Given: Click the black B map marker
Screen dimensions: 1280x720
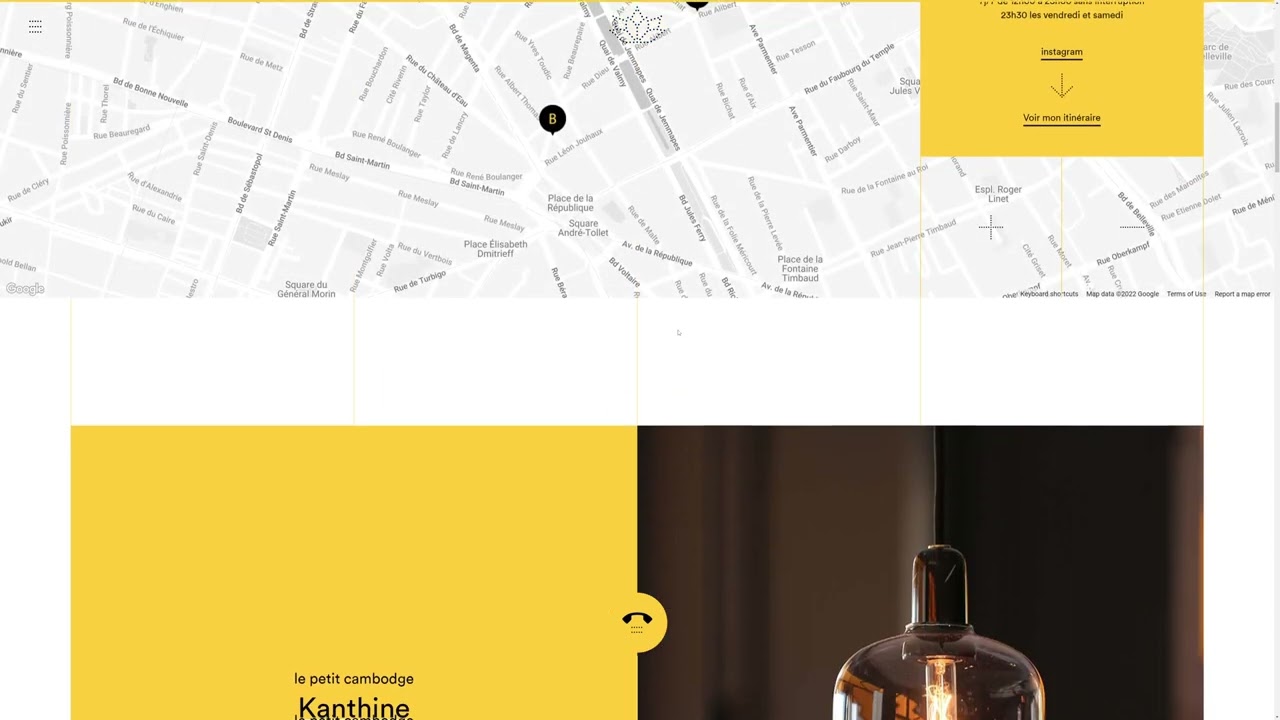Looking at the screenshot, I should click(x=552, y=120).
